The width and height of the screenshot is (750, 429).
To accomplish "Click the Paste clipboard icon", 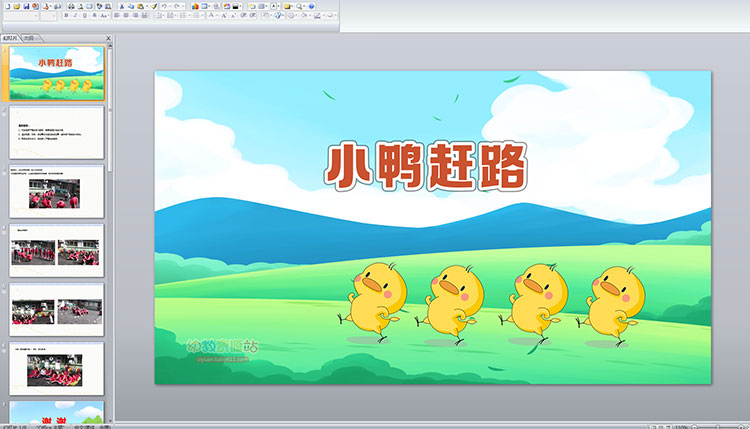I will coord(140,7).
